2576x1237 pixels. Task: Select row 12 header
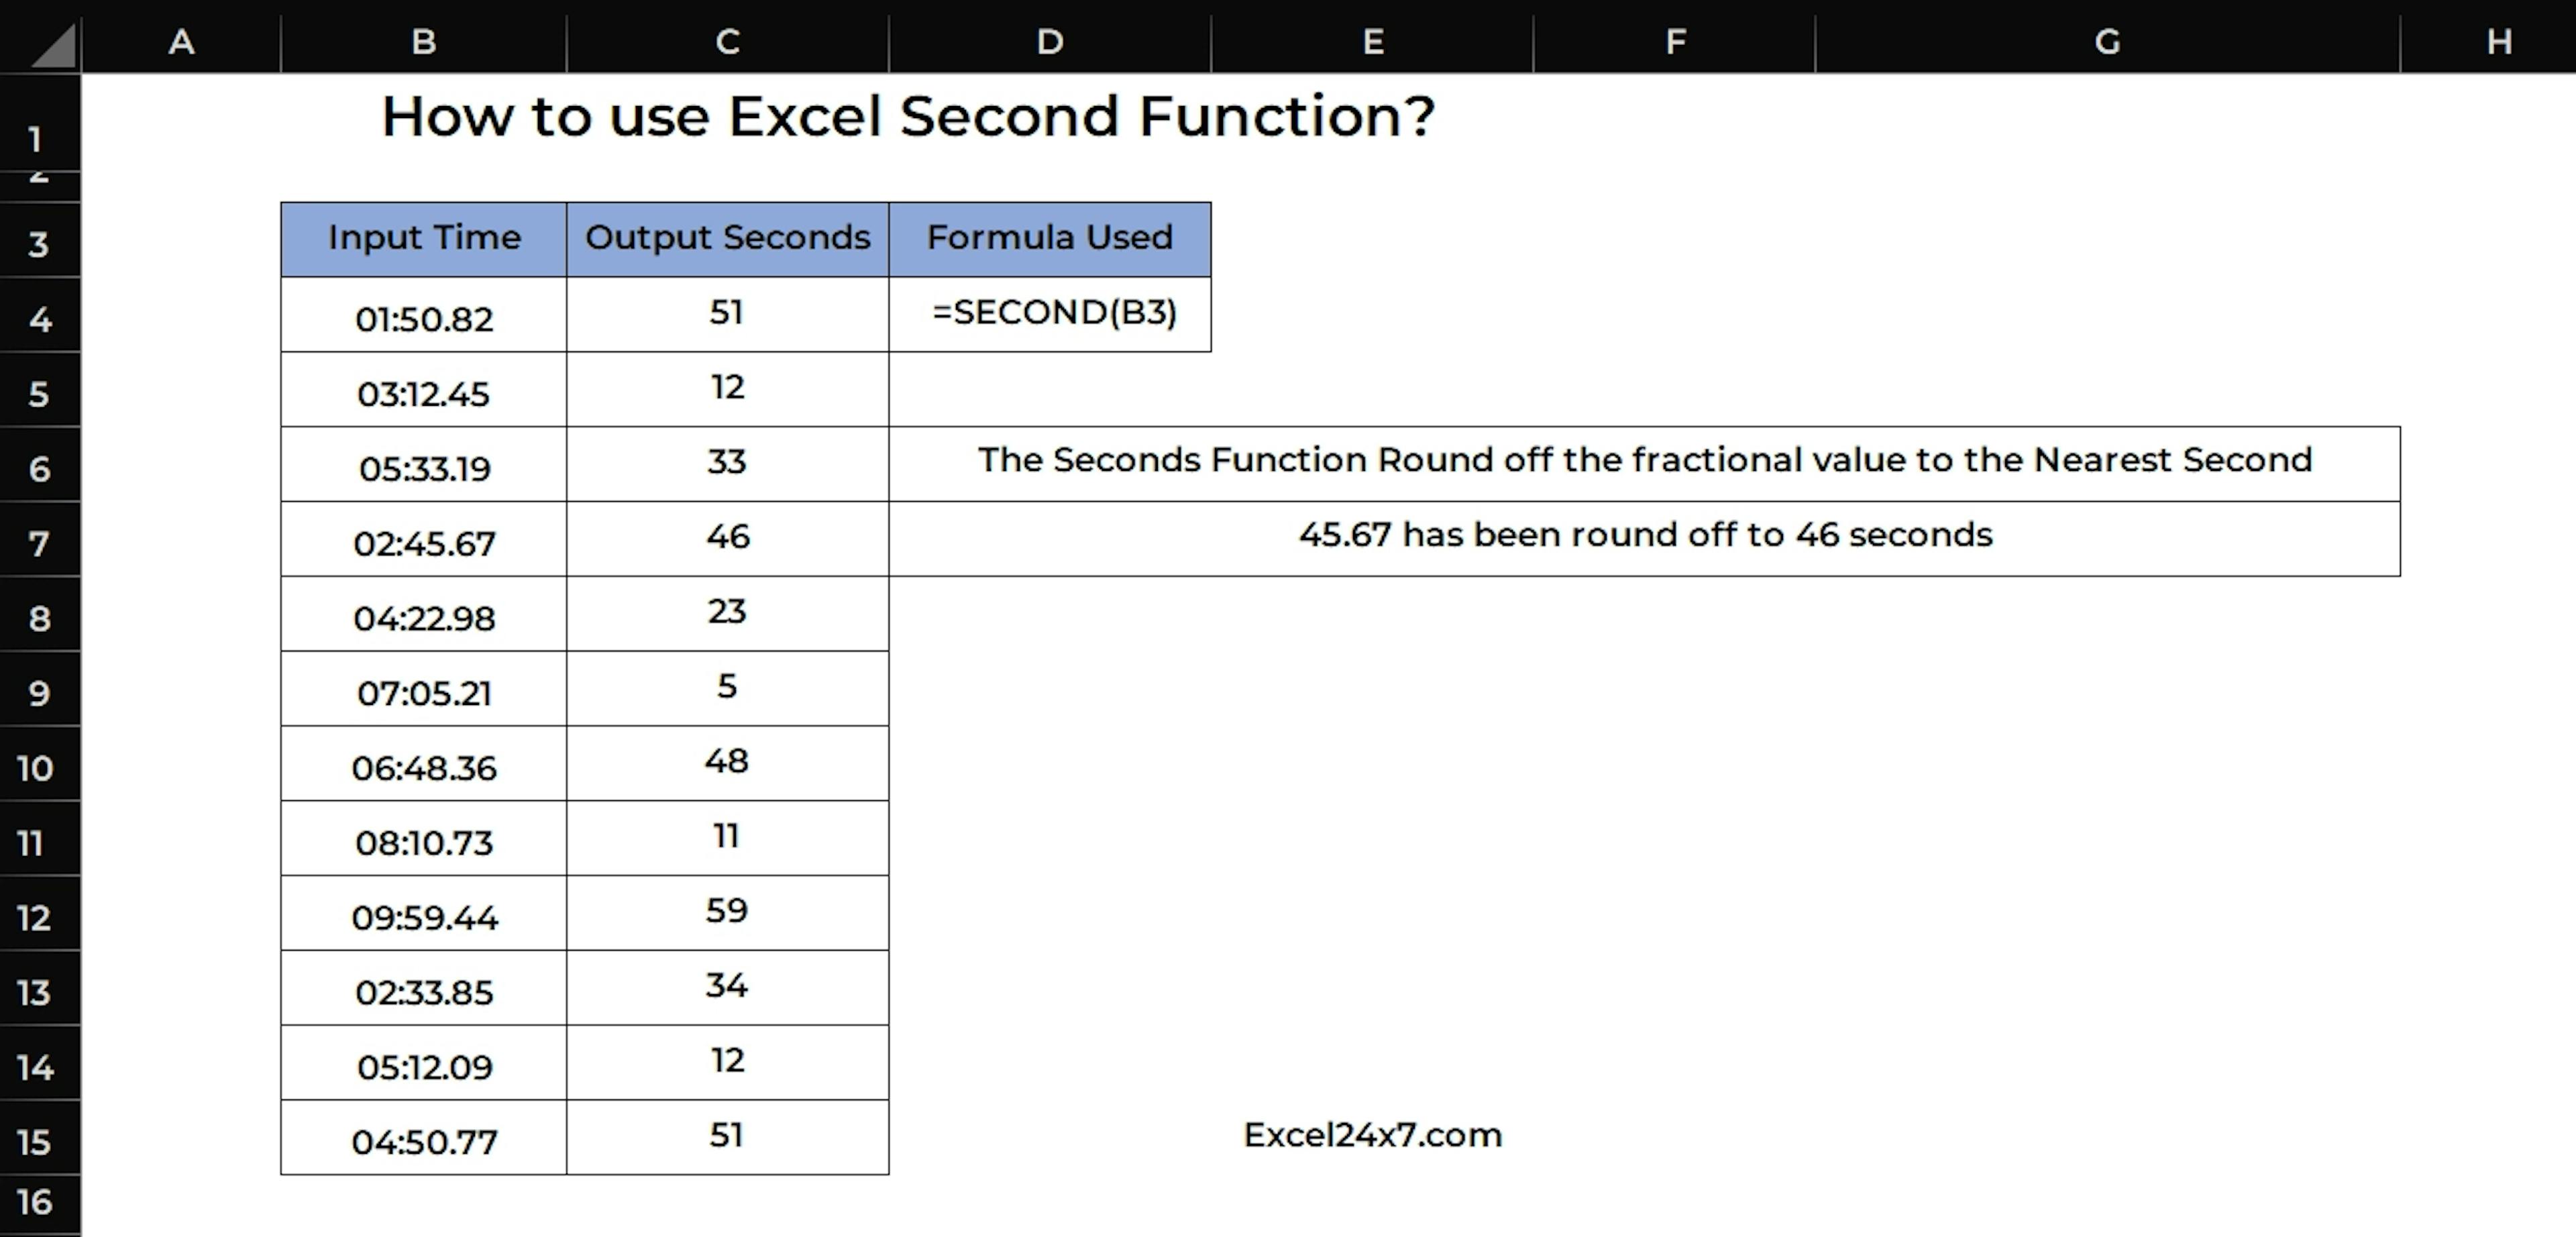[x=35, y=917]
